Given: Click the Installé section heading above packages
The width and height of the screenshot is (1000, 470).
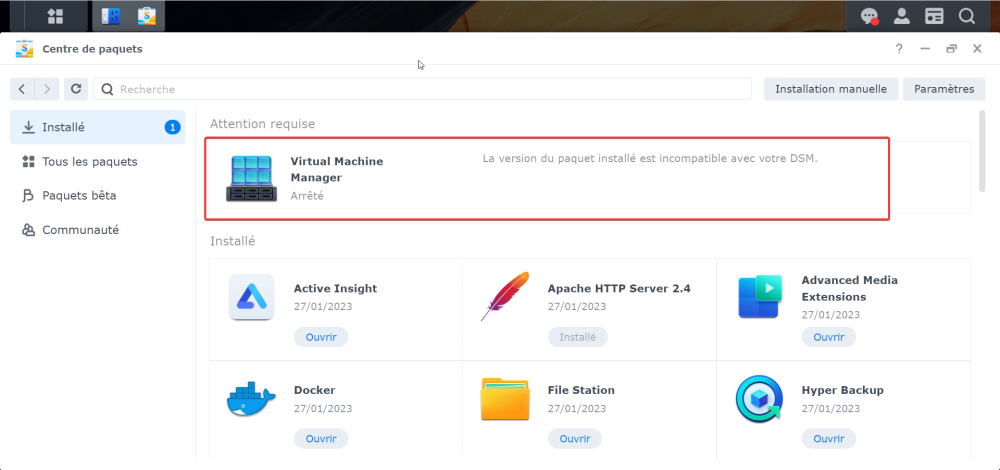Looking at the screenshot, I should point(232,241).
